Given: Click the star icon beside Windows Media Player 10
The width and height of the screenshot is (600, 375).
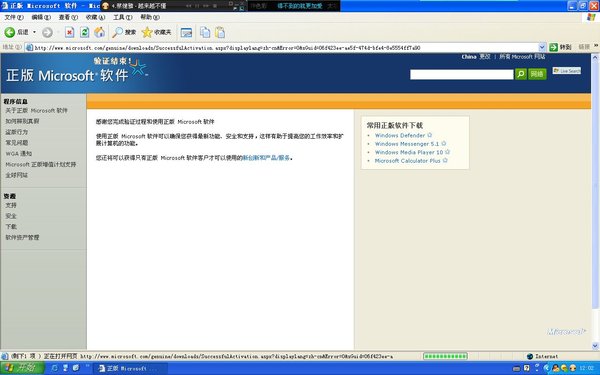Looking at the screenshot, I should point(447,152).
